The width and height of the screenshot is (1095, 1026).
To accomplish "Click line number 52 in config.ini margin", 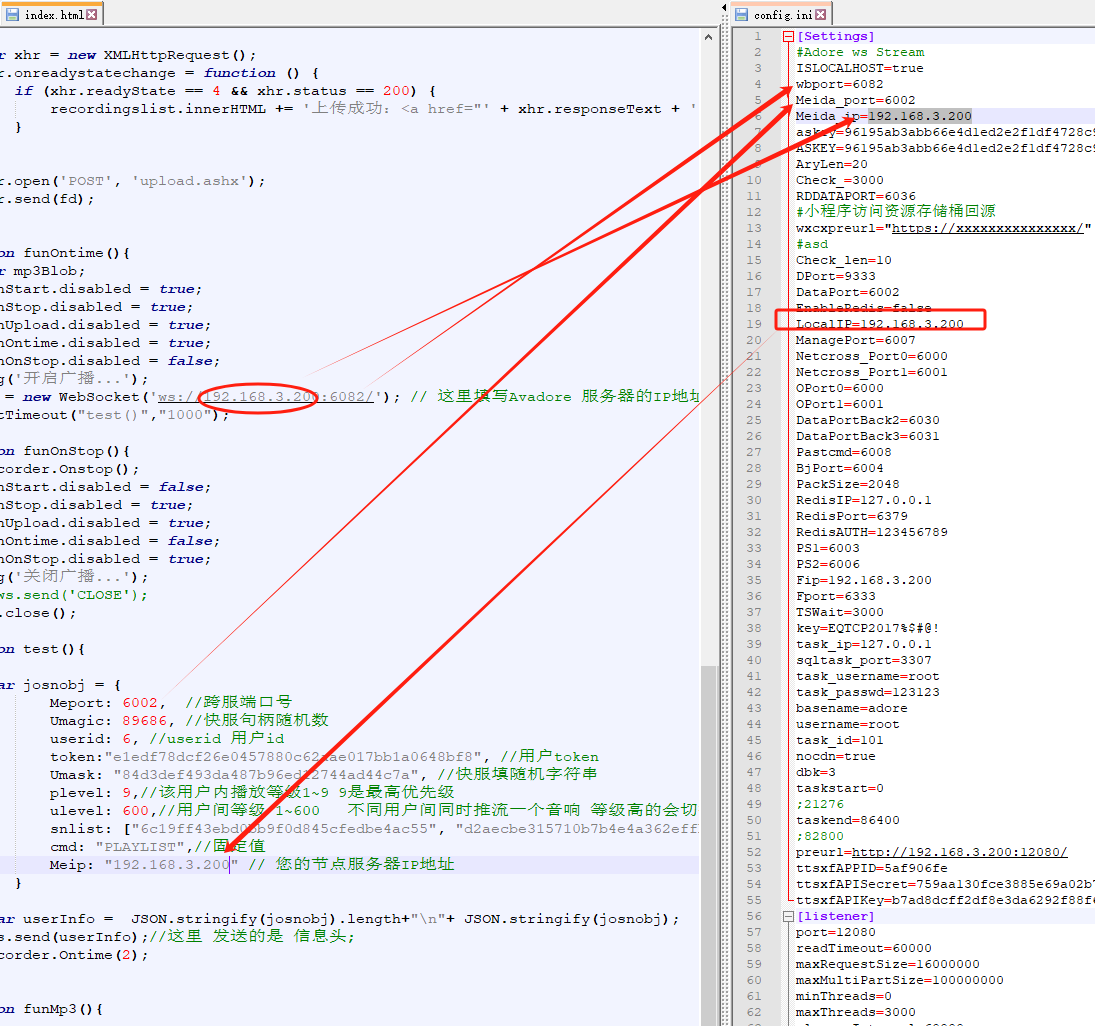I will pyautogui.click(x=754, y=852).
